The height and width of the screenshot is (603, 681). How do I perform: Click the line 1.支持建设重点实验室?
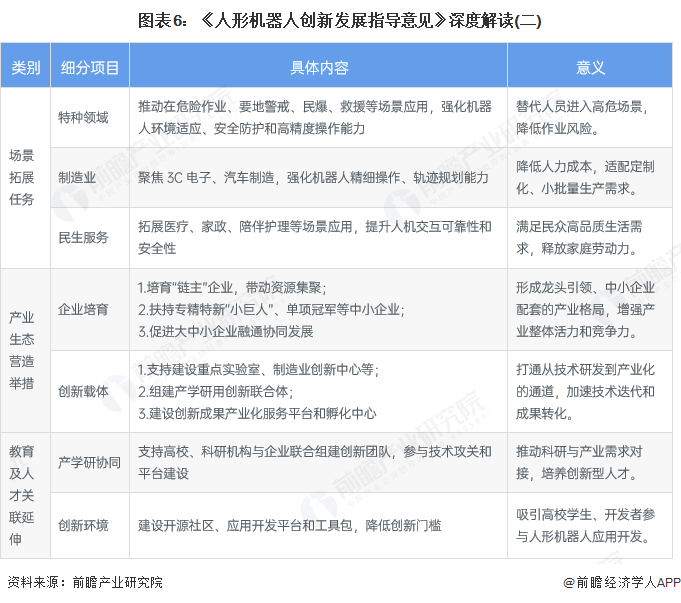pyautogui.click(x=258, y=370)
